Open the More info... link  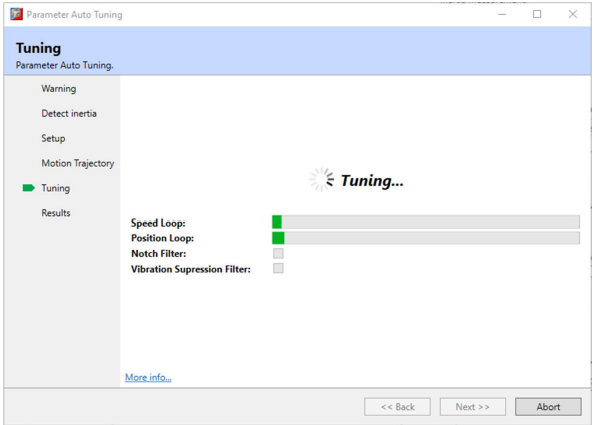pos(148,377)
